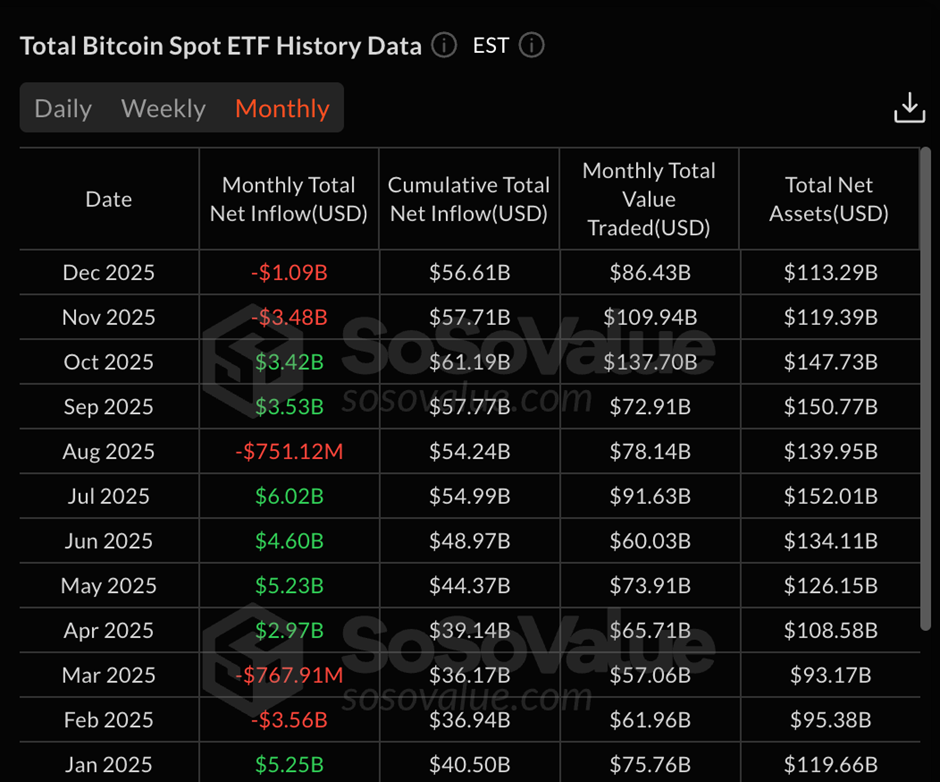Click the EST timezone label
The width and height of the screenshot is (940, 782).
[x=490, y=46]
